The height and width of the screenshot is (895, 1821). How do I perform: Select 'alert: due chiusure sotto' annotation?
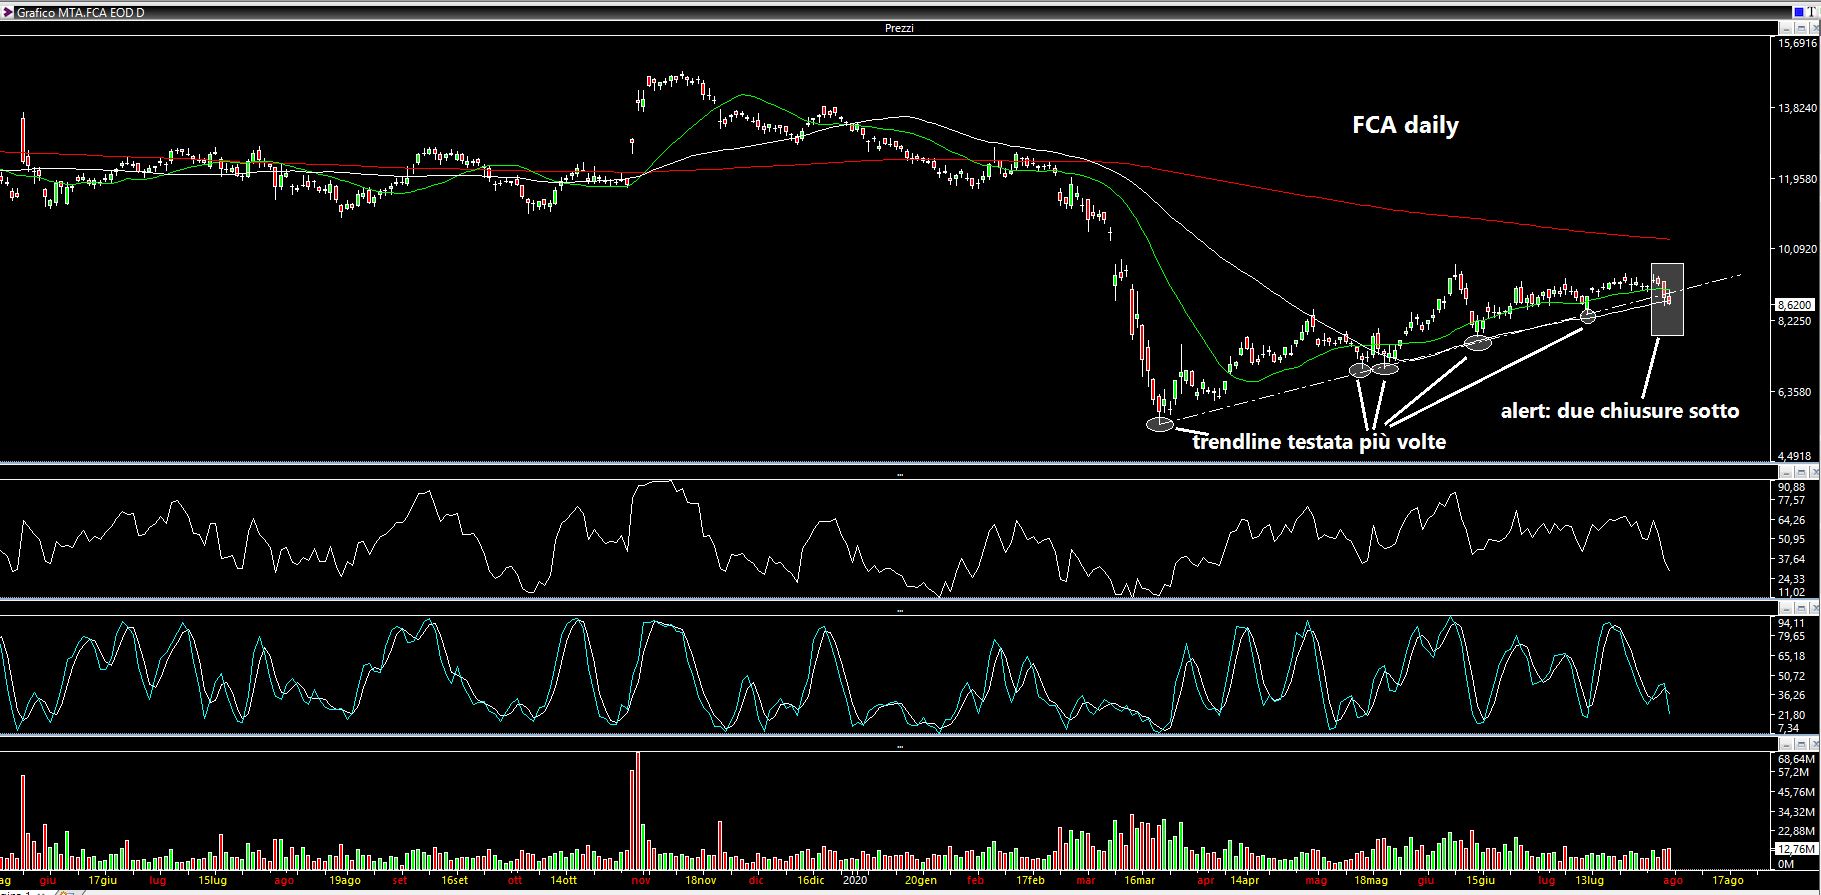click(1619, 411)
